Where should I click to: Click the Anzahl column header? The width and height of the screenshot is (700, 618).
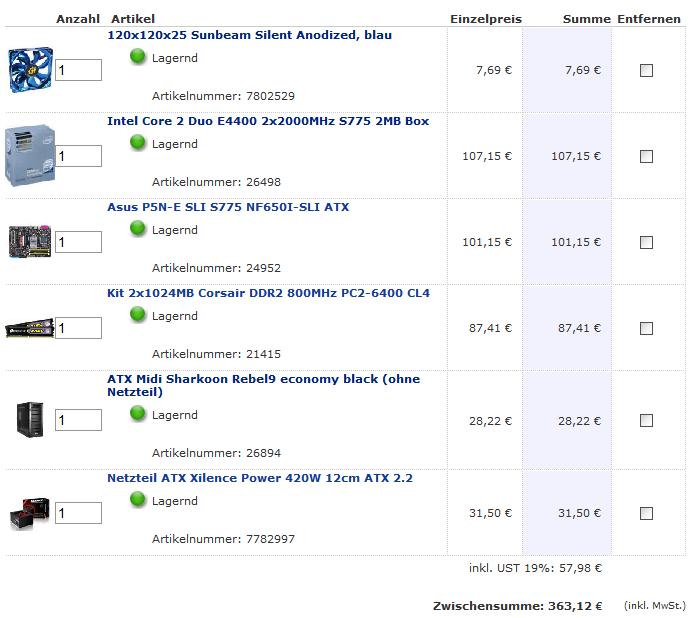point(78,19)
